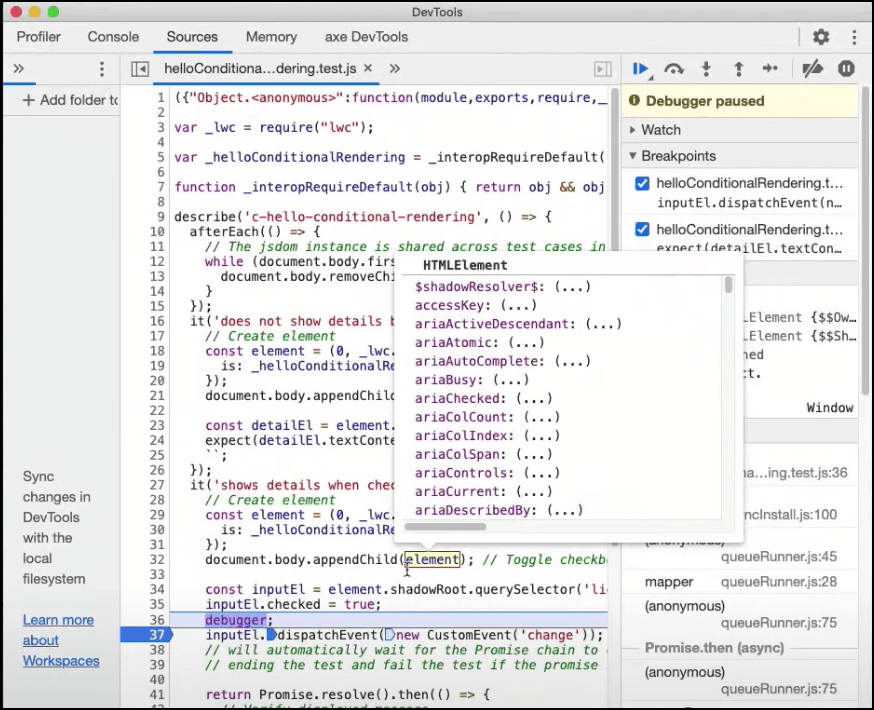Collapse the Breakpoints section
The width and height of the screenshot is (874, 710).
coord(633,156)
